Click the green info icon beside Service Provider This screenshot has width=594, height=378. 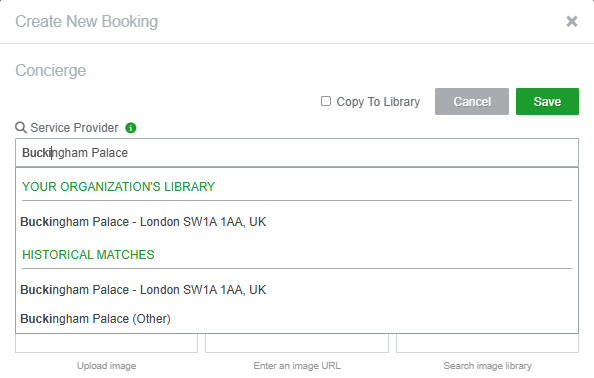pos(131,128)
